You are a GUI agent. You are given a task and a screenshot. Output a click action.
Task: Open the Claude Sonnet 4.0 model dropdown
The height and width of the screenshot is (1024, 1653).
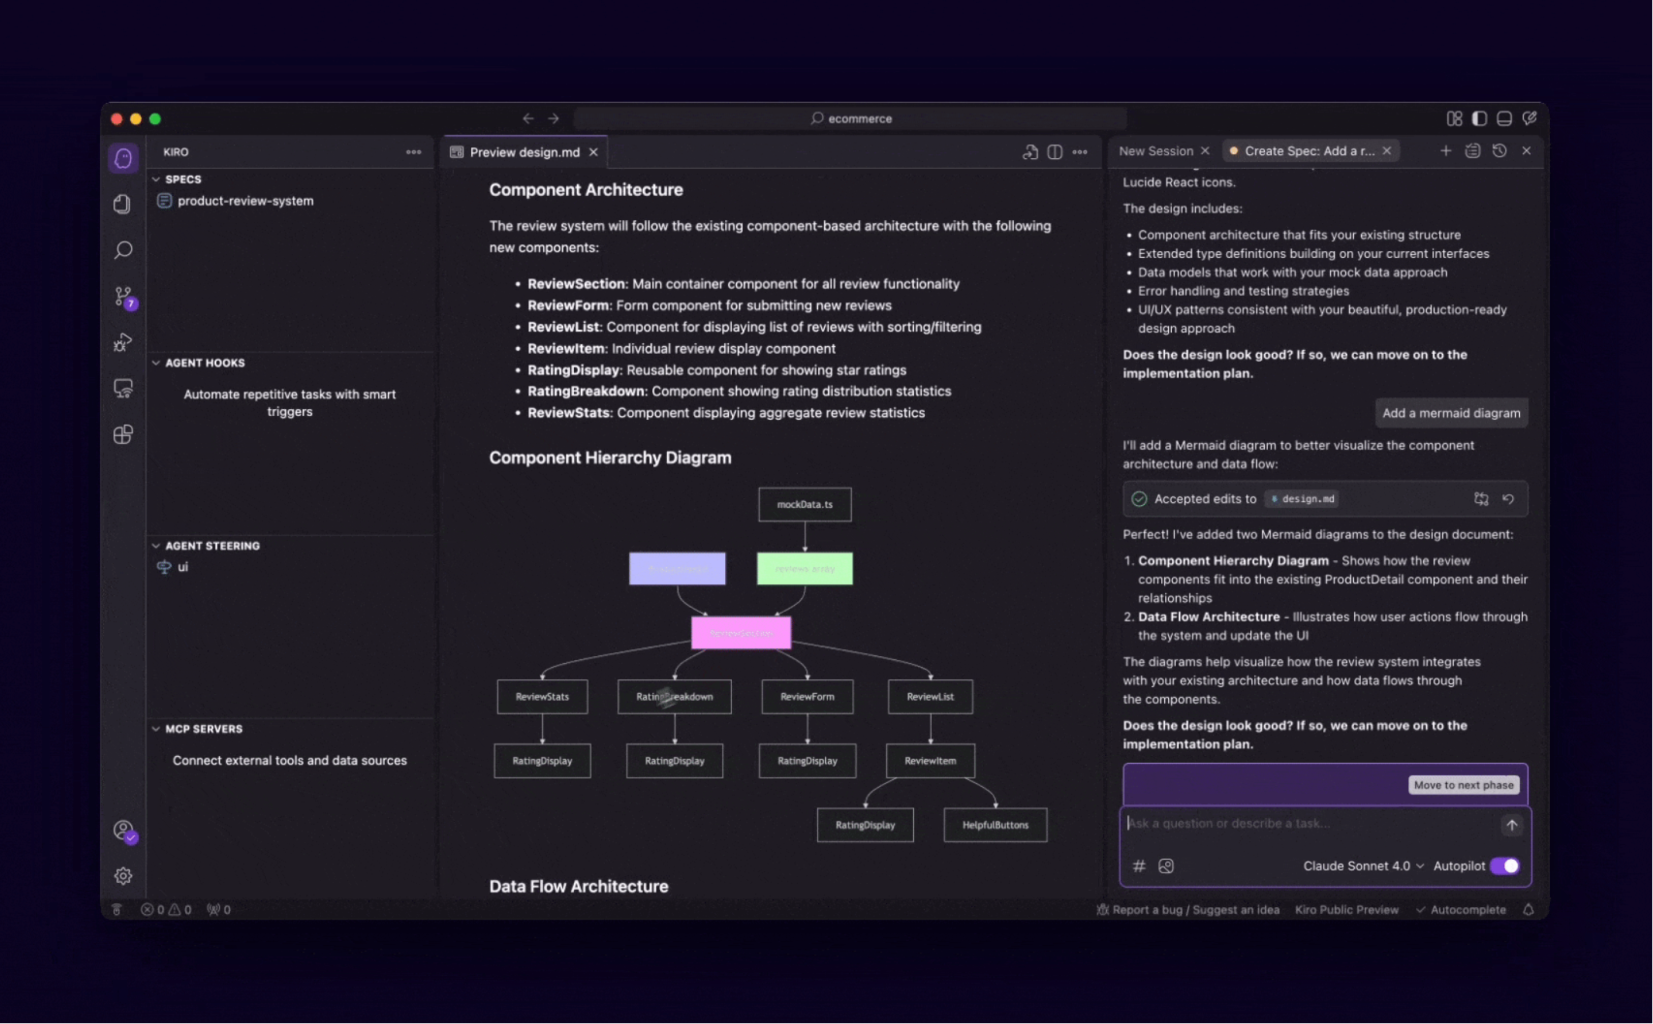(1363, 866)
